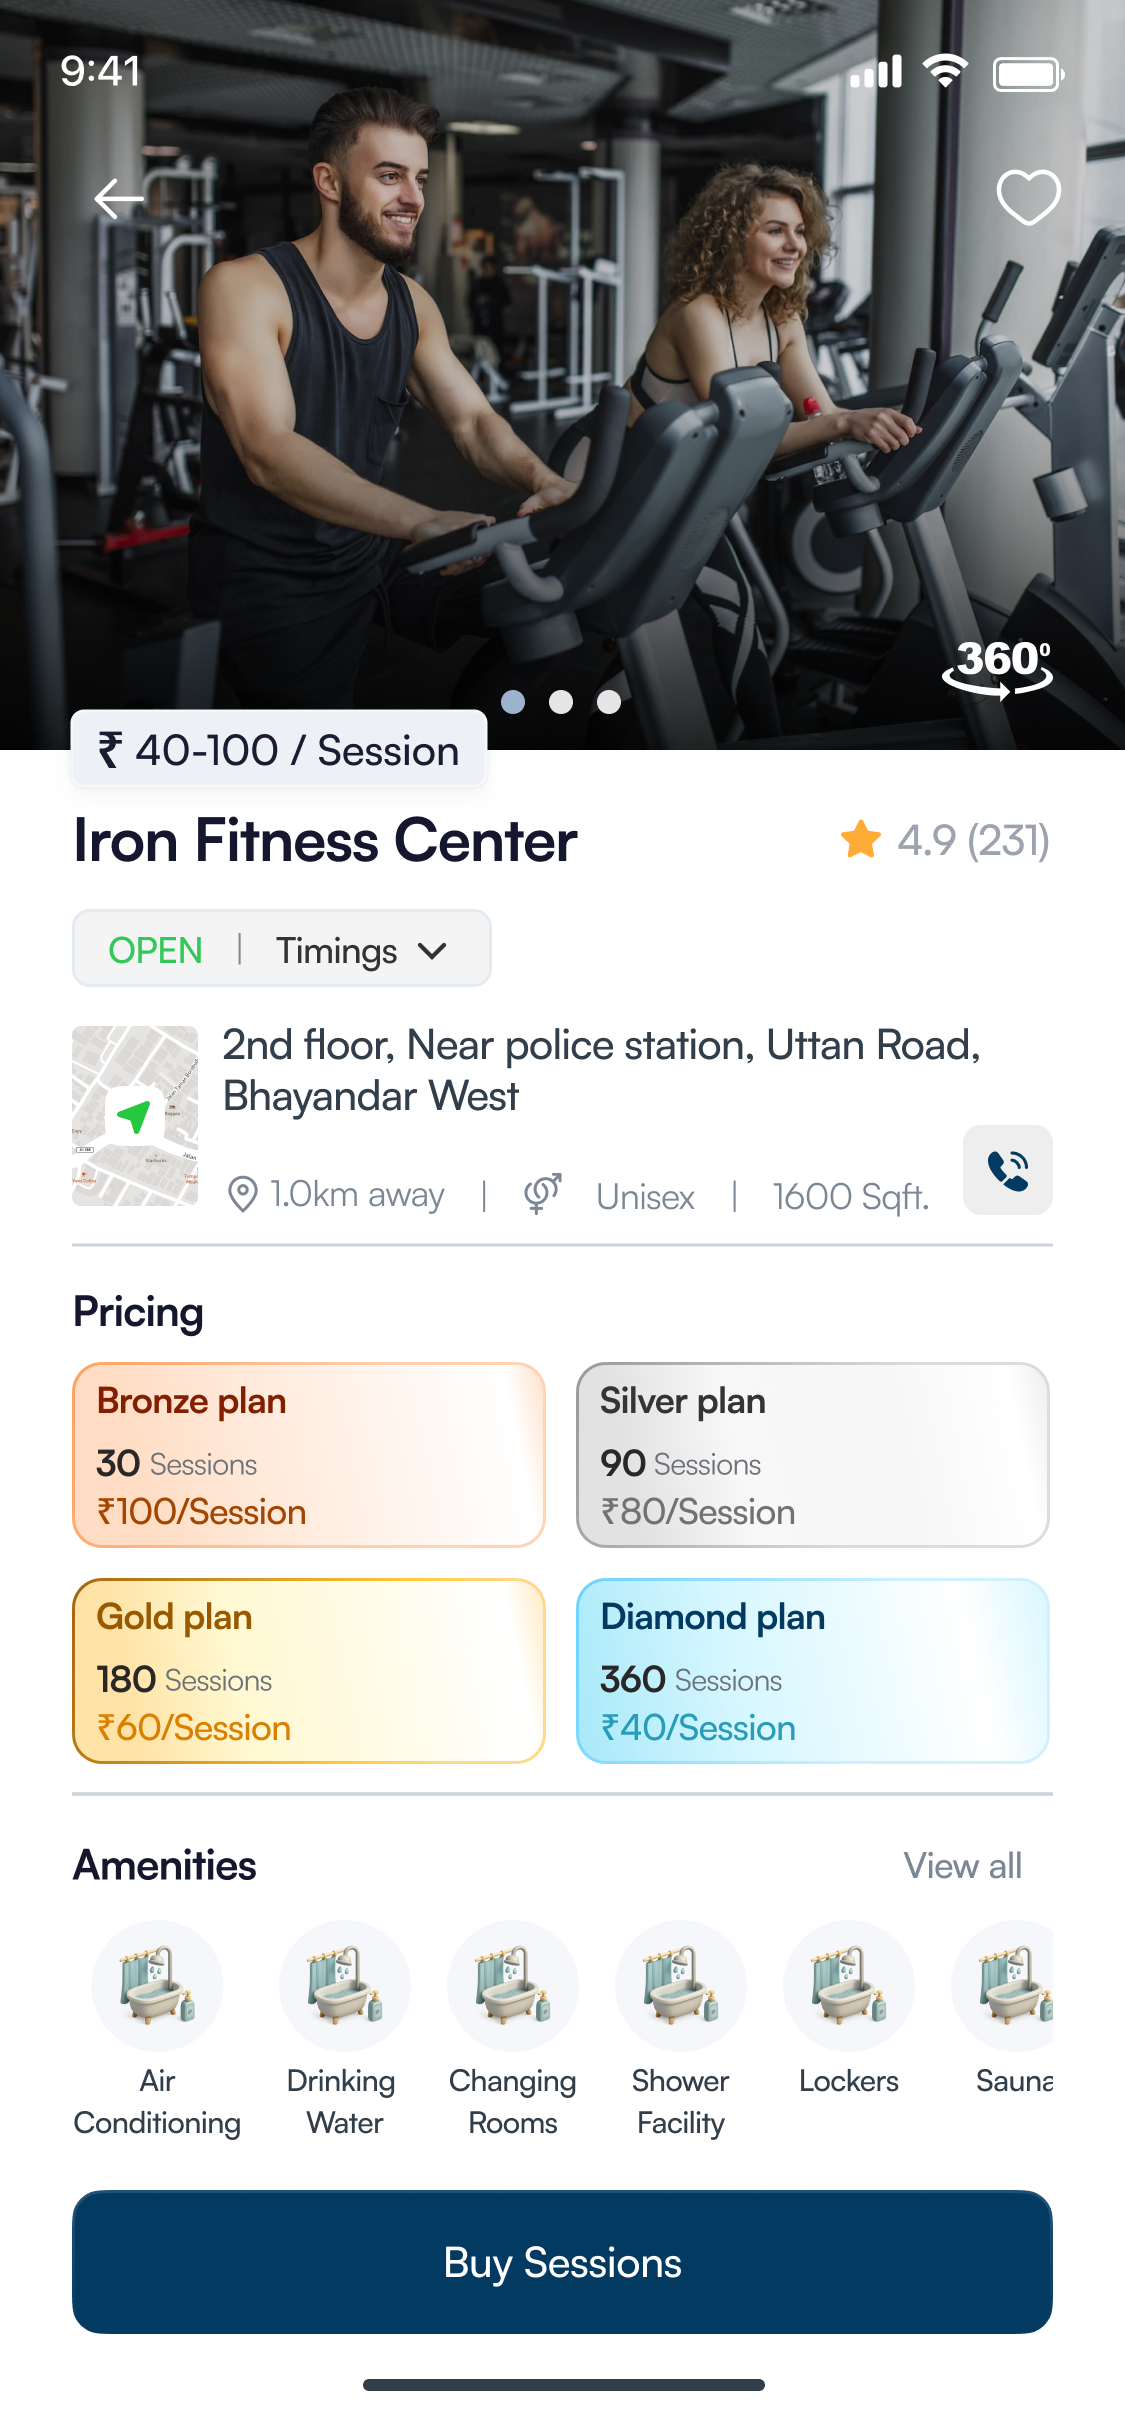Tap the Sauna amenity icon
1125x2436 pixels.
(x=1010, y=1986)
